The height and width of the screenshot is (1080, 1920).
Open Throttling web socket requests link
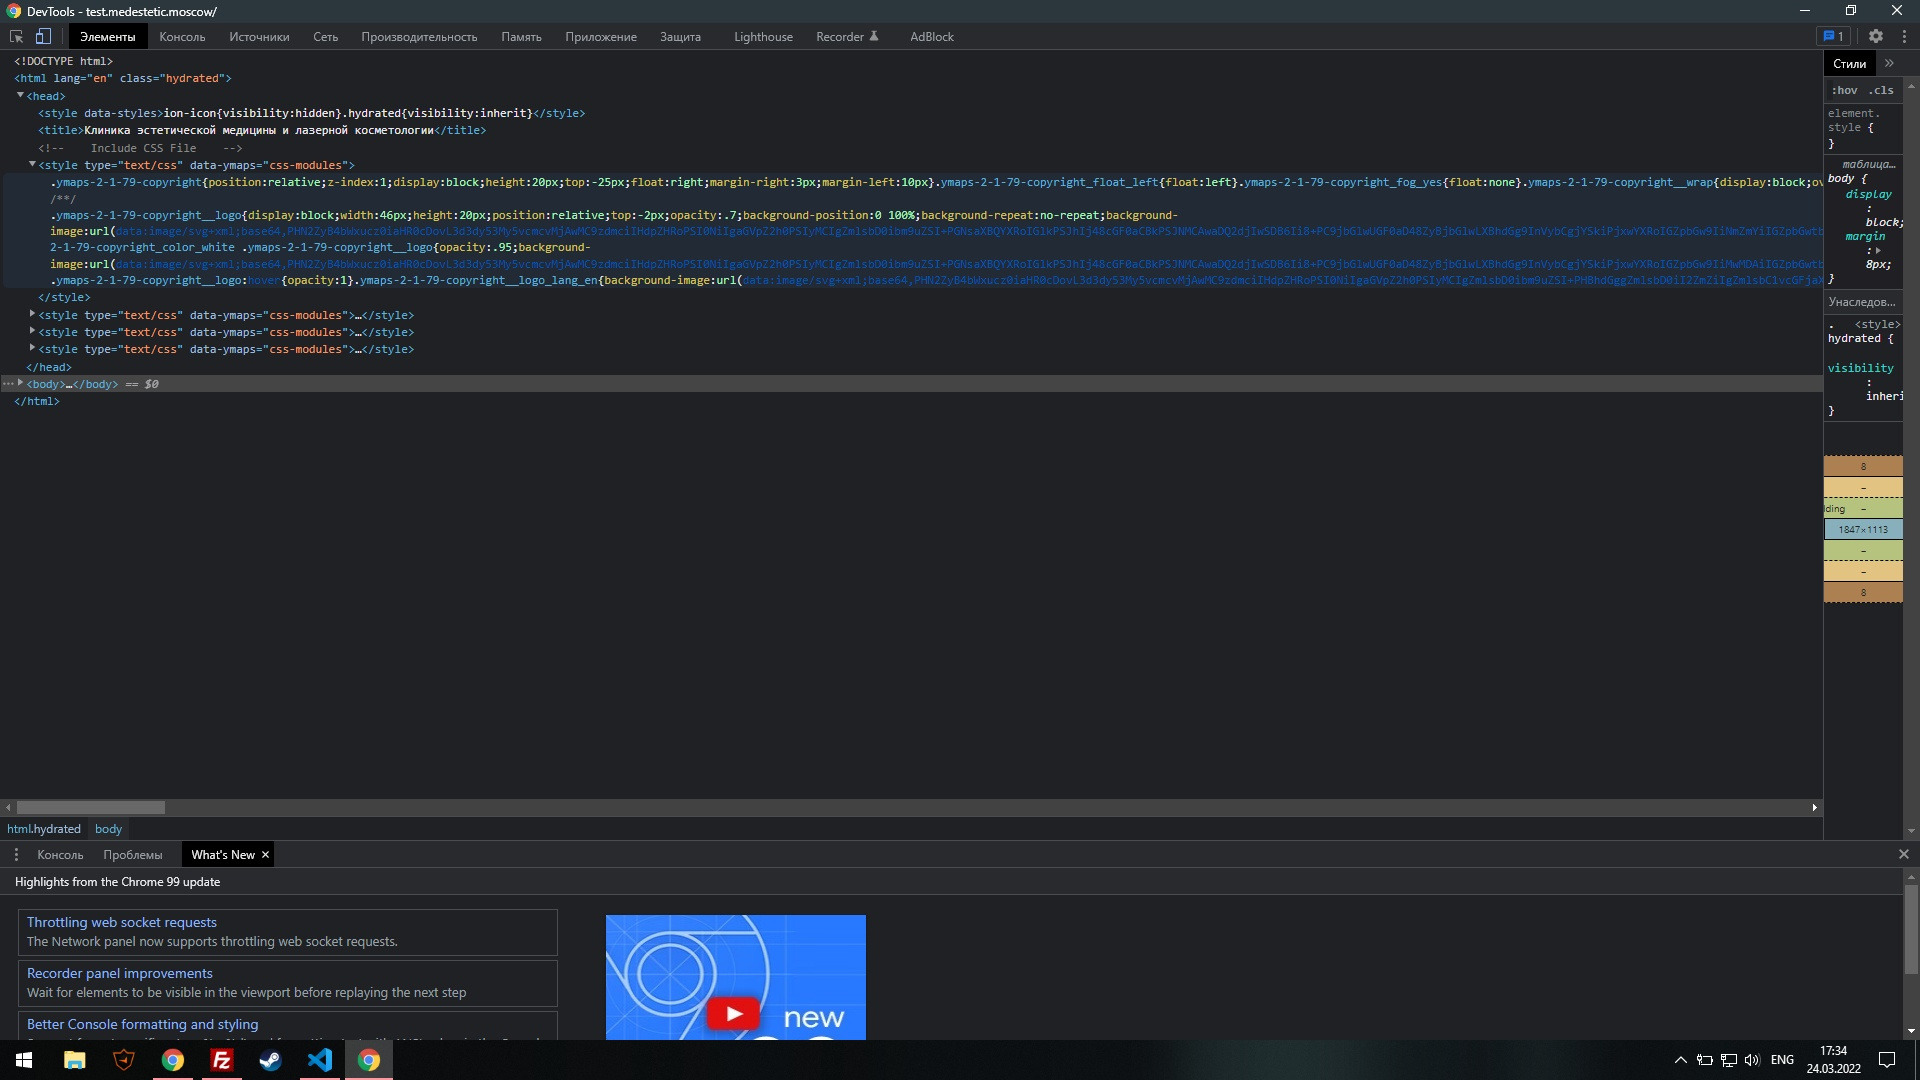121,922
